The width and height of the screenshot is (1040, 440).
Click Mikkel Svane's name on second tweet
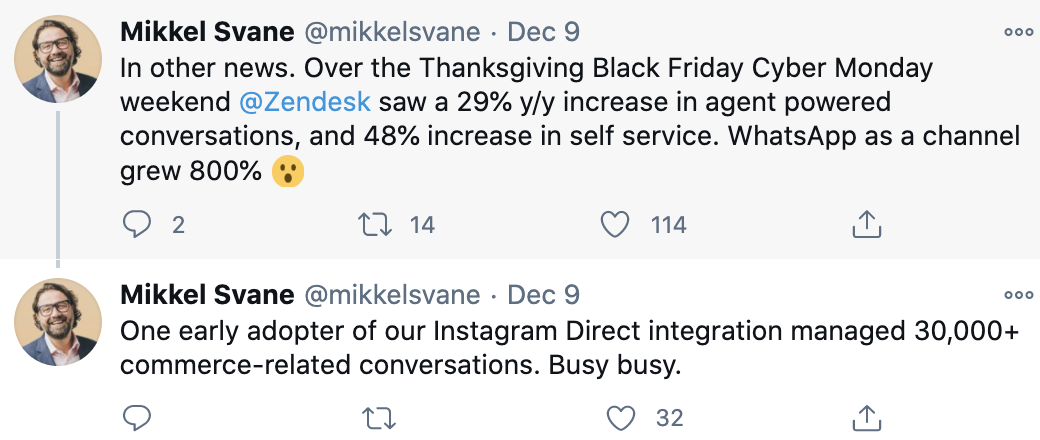(x=207, y=296)
